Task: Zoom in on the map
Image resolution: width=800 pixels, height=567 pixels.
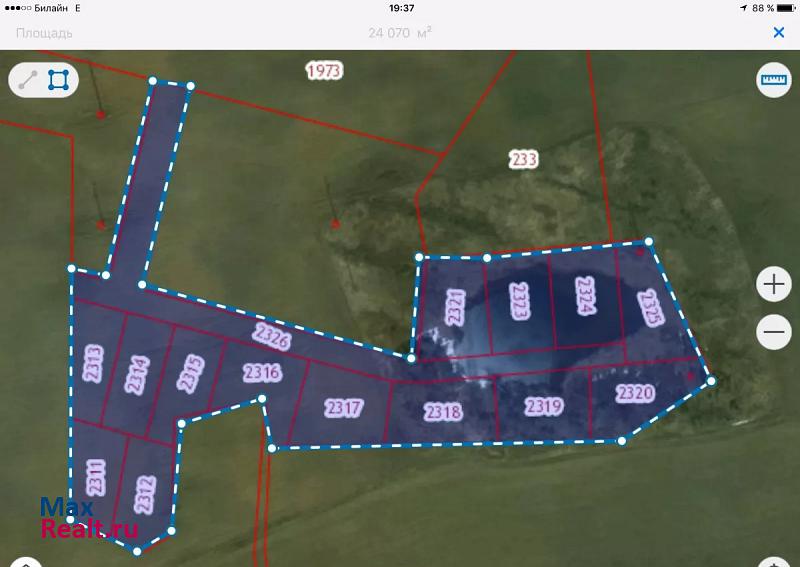Action: 774,285
